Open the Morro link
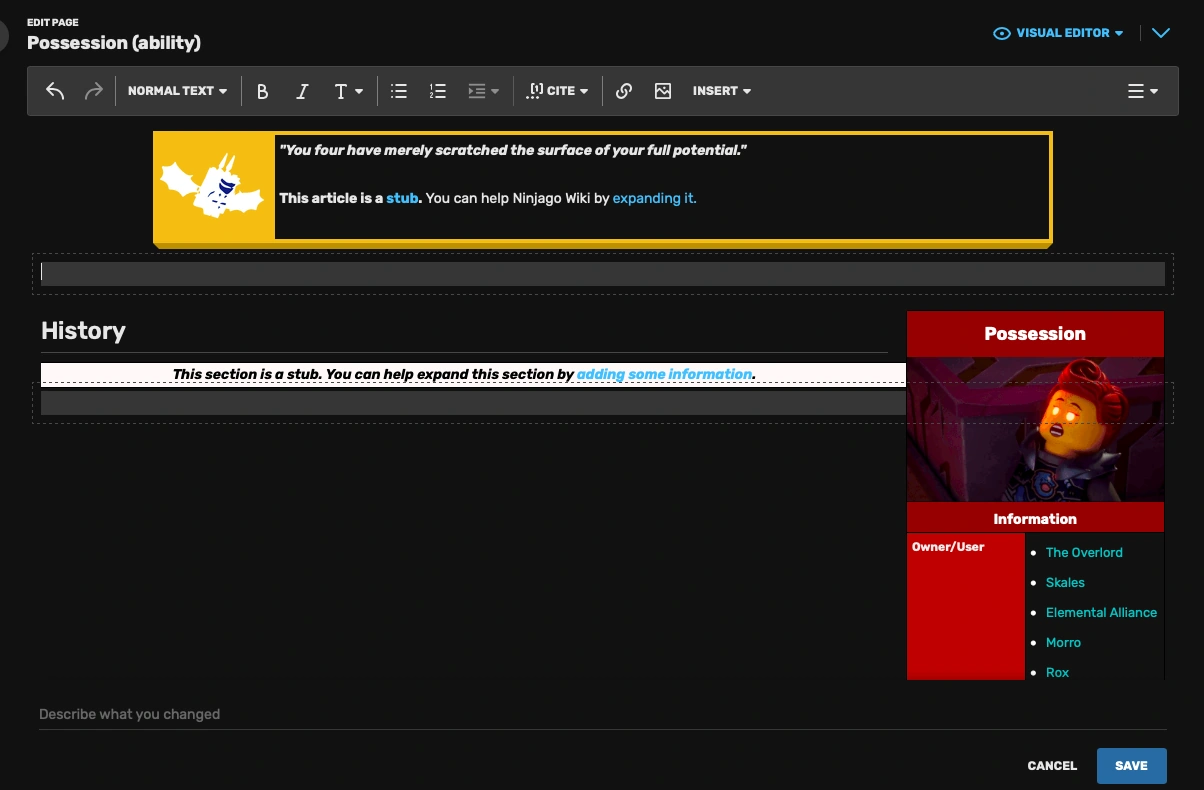The width and height of the screenshot is (1204, 790). [x=1063, y=642]
